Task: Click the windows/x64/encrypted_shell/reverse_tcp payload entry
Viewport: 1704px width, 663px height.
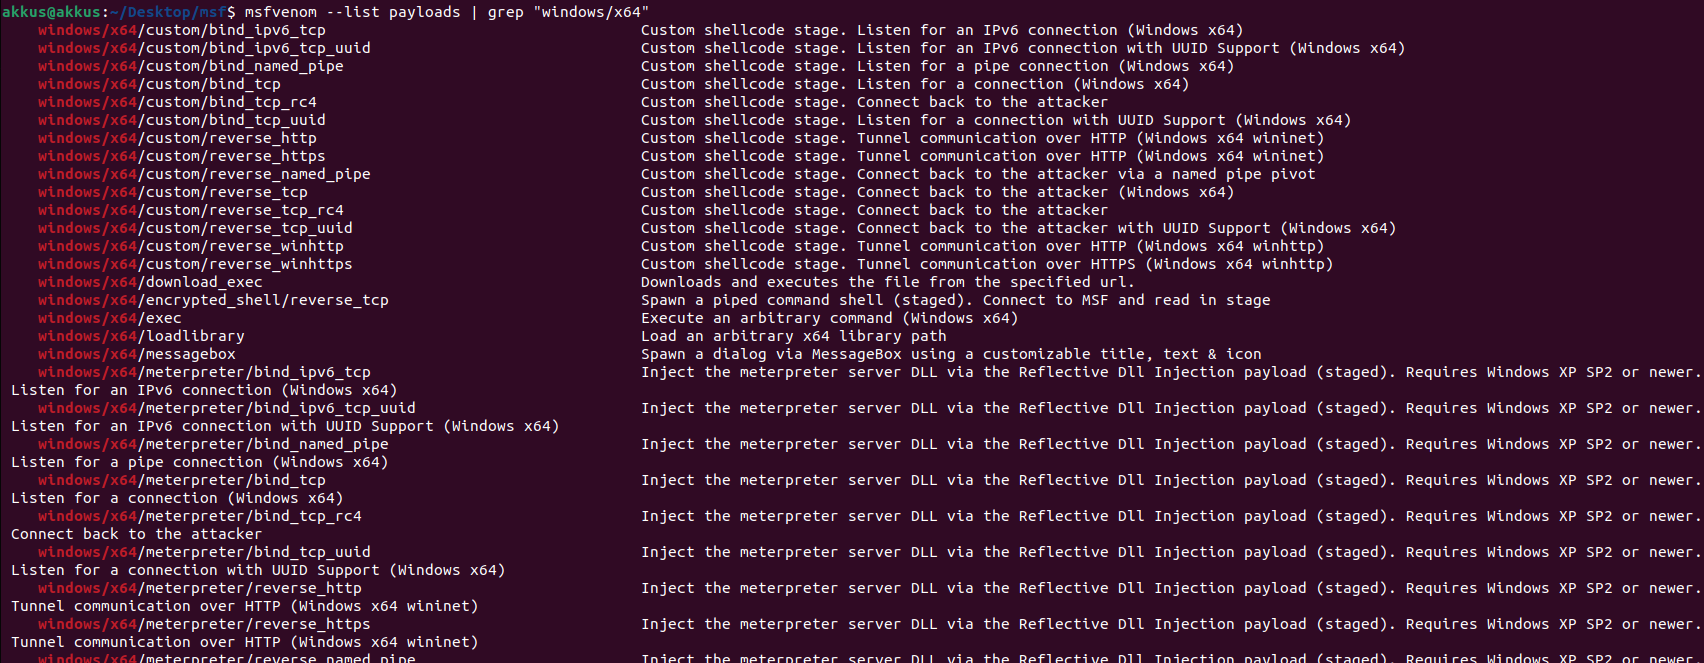Action: tap(213, 300)
